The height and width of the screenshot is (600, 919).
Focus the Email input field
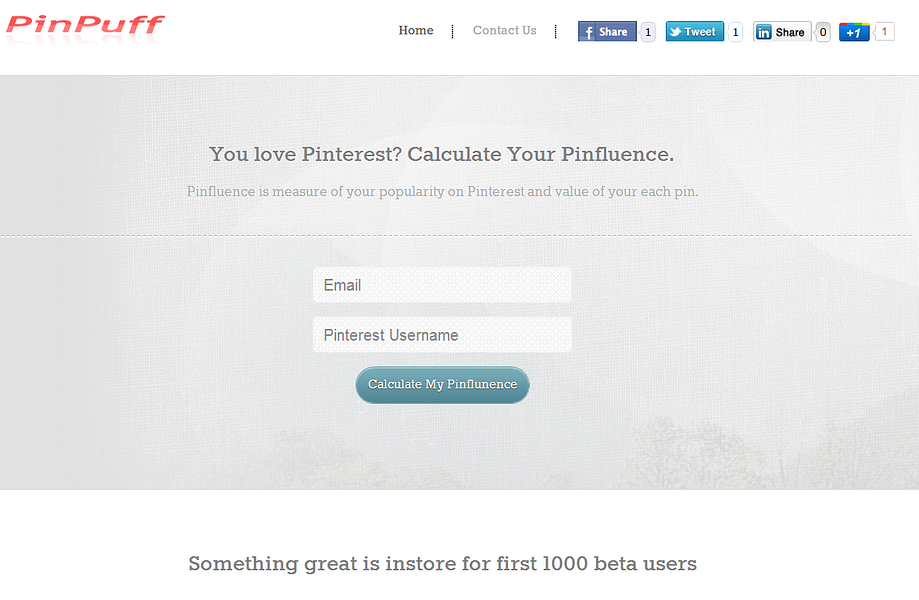442,285
